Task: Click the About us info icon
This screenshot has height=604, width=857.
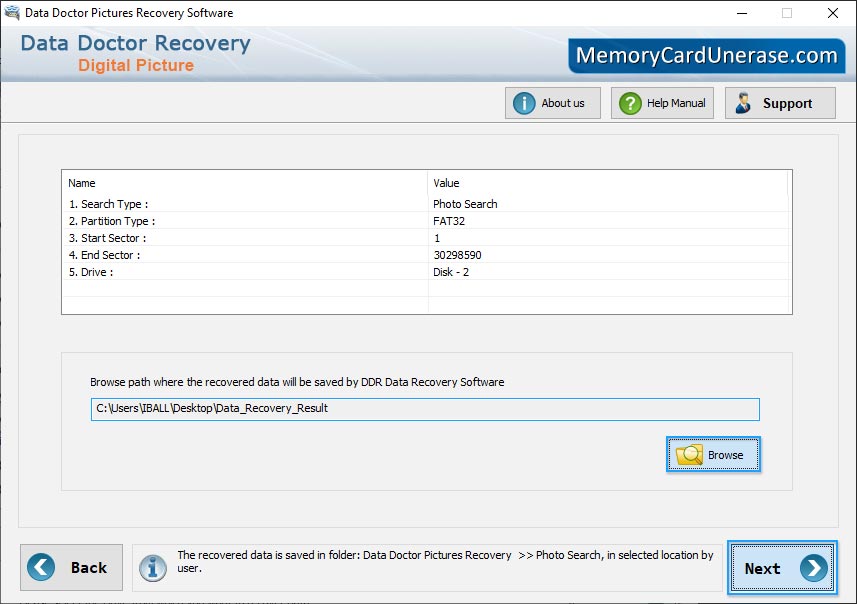Action: [524, 103]
